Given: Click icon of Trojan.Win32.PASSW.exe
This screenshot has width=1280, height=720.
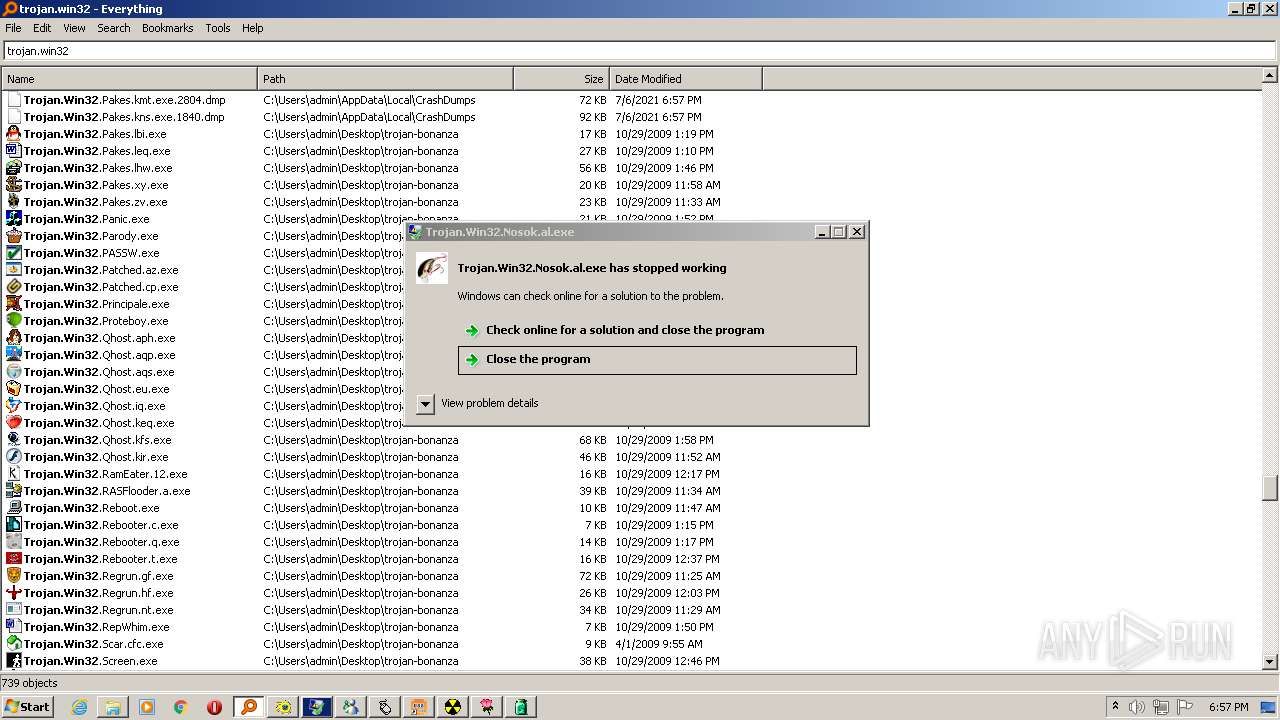Looking at the screenshot, I should coord(13,253).
